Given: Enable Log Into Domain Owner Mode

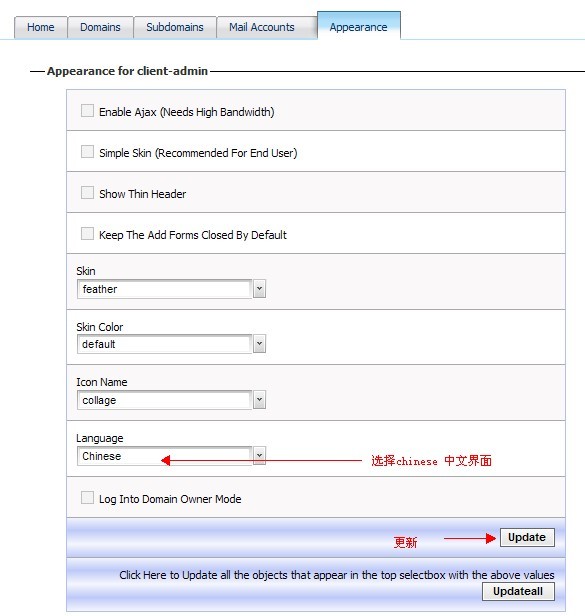Looking at the screenshot, I should tap(87, 498).
